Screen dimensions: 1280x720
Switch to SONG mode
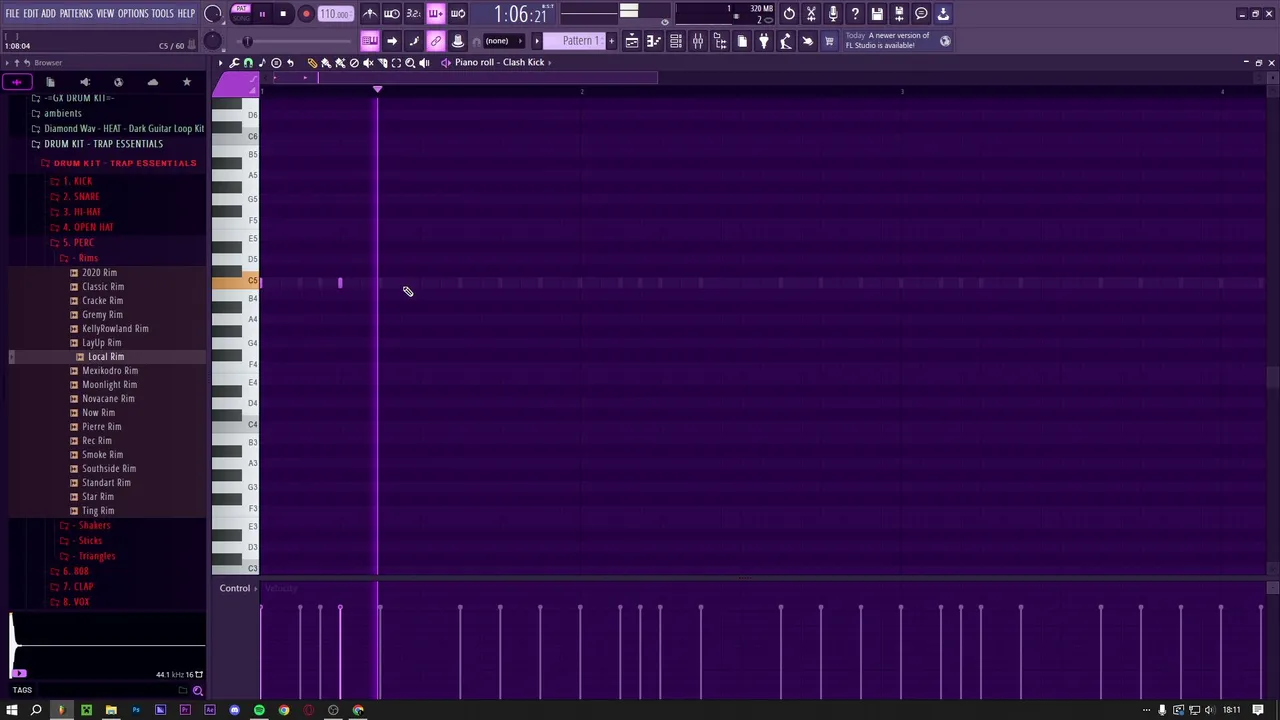241,18
